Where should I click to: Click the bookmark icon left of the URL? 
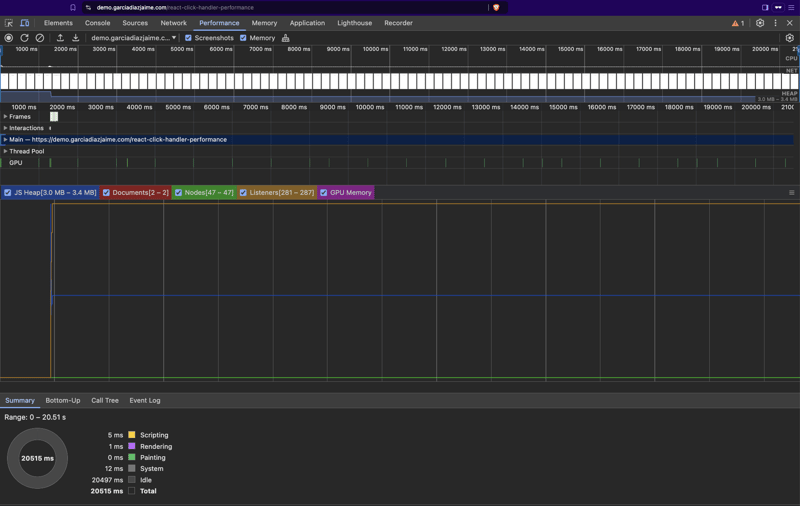coord(73,8)
